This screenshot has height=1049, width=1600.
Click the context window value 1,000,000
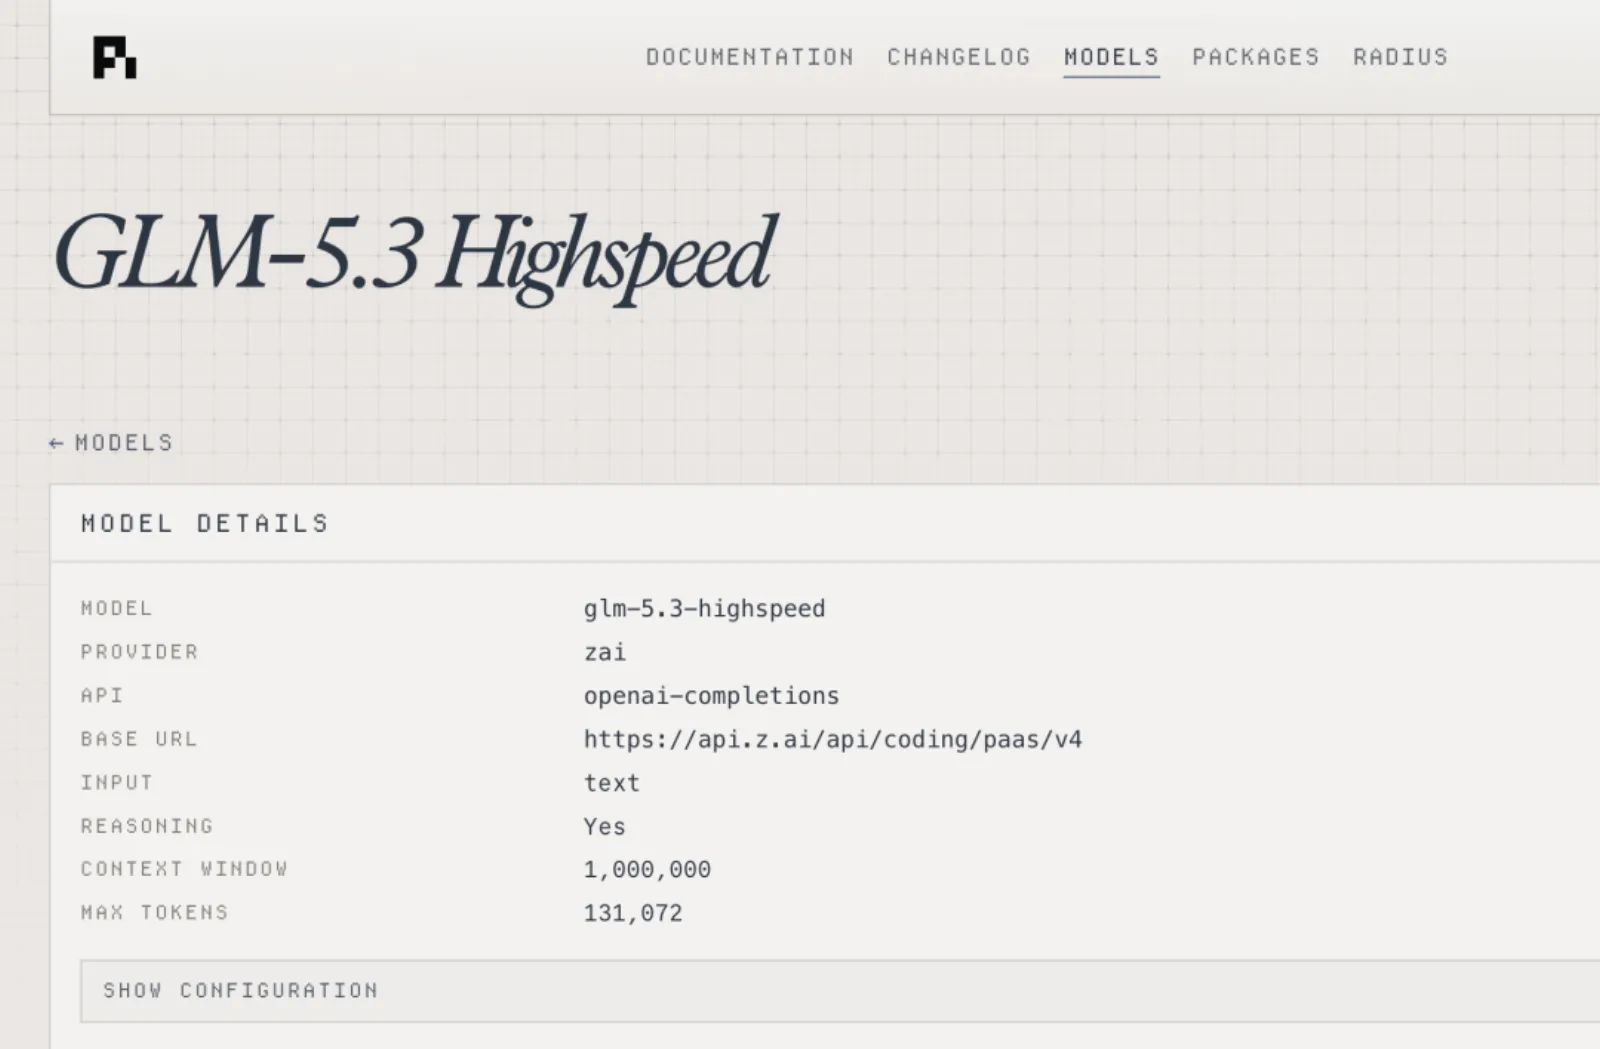647,870
